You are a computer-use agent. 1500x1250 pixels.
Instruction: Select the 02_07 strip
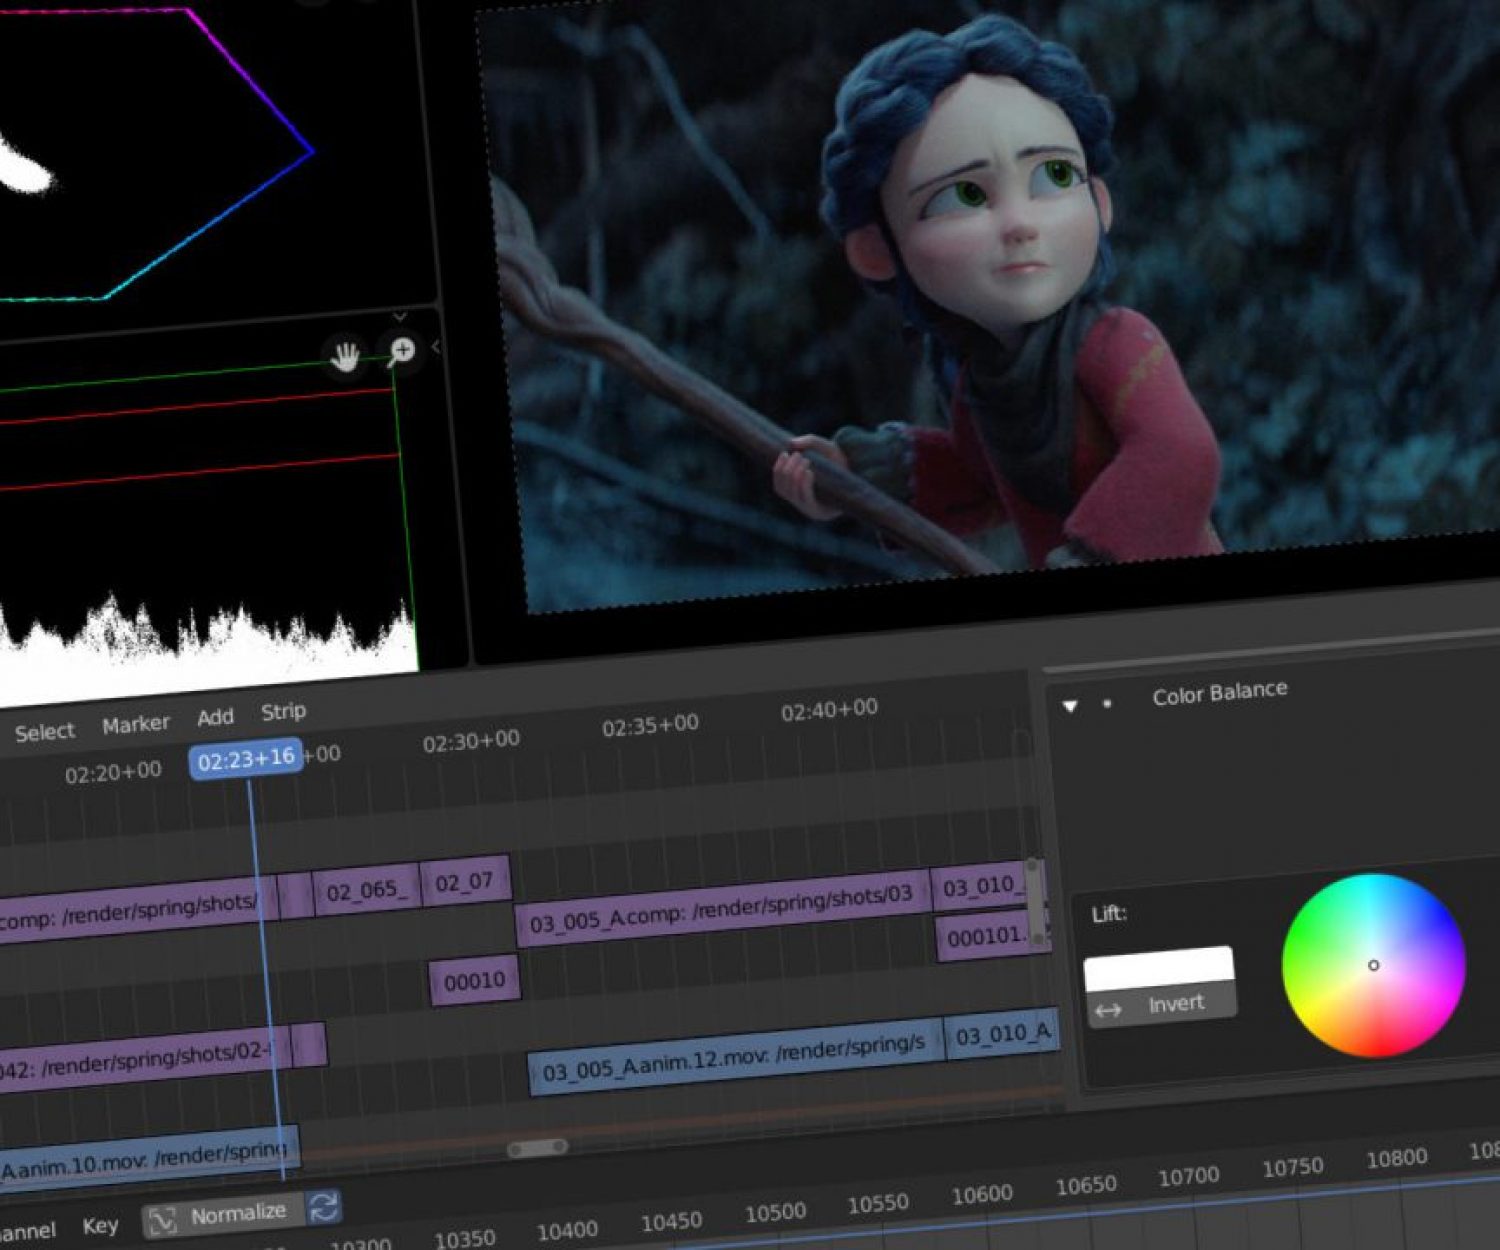click(465, 882)
